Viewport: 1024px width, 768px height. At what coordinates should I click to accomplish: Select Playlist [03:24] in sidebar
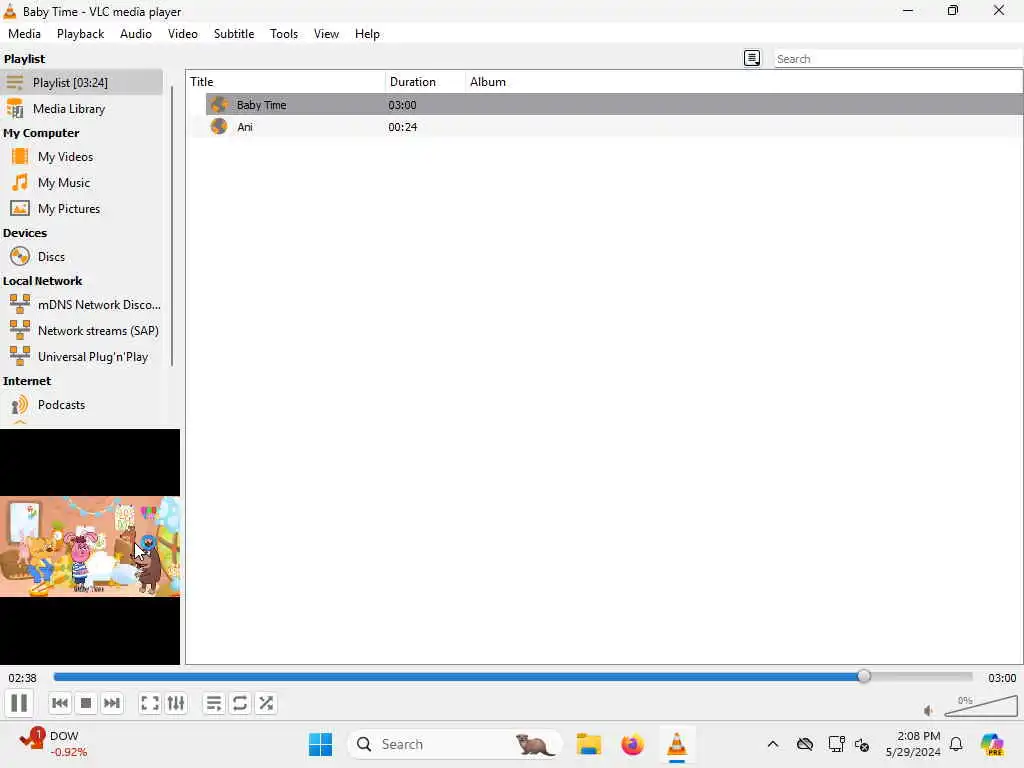[x=82, y=82]
